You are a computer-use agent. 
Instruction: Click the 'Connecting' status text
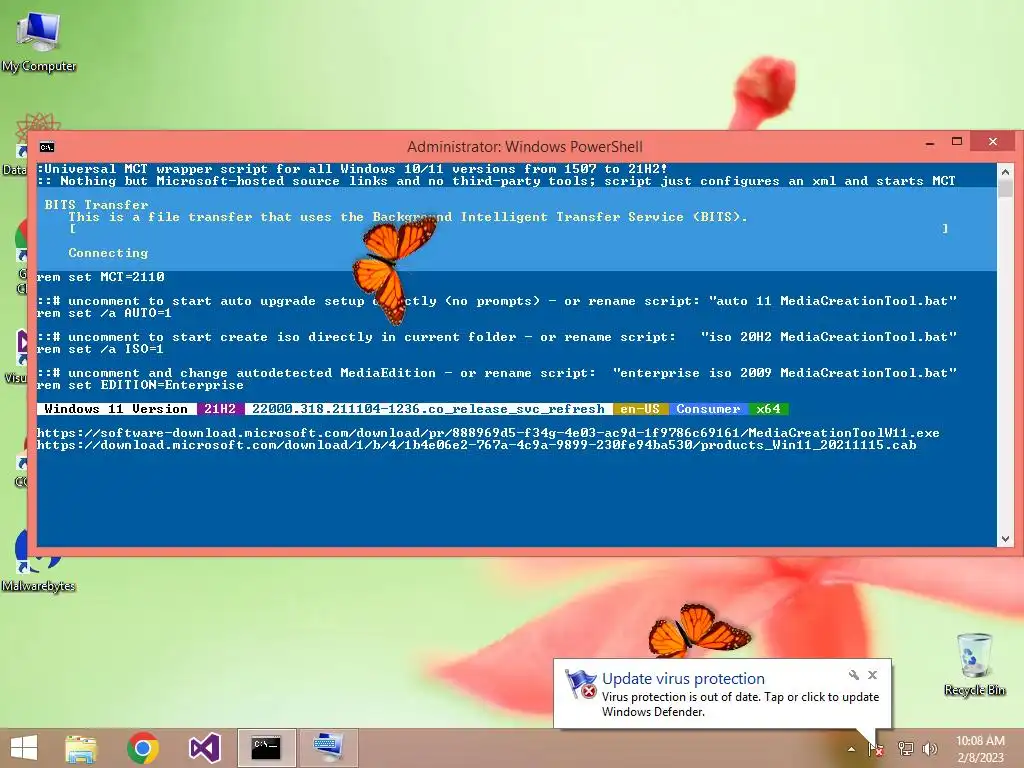[108, 253]
